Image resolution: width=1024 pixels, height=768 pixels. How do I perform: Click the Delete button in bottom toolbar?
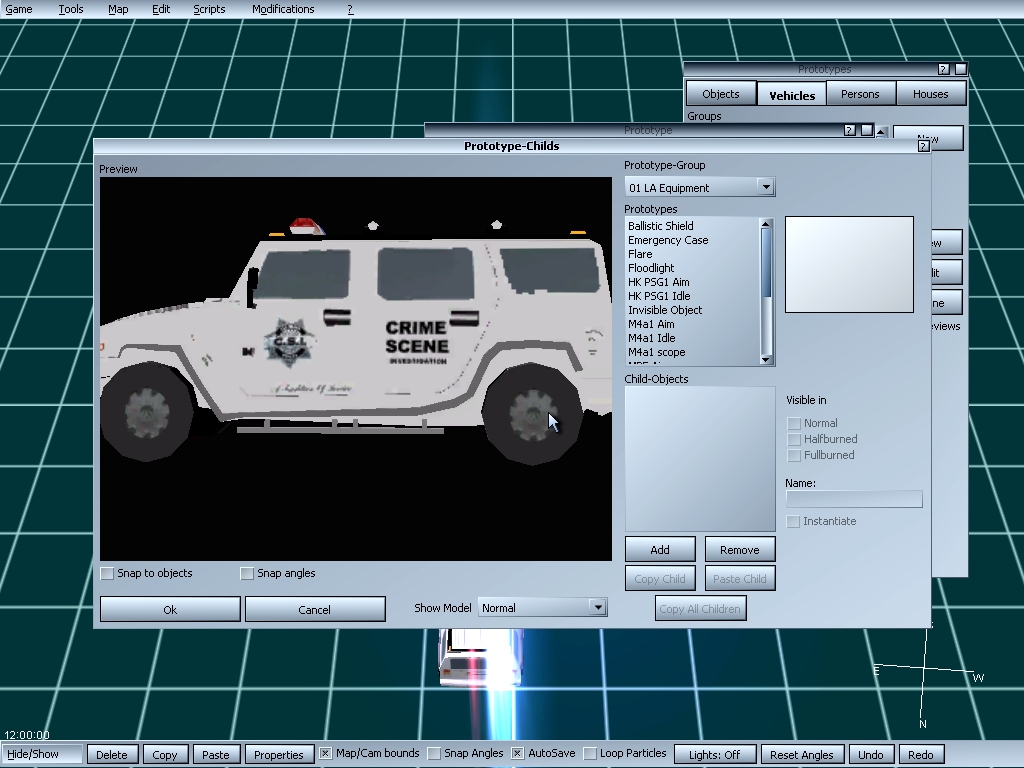point(112,754)
